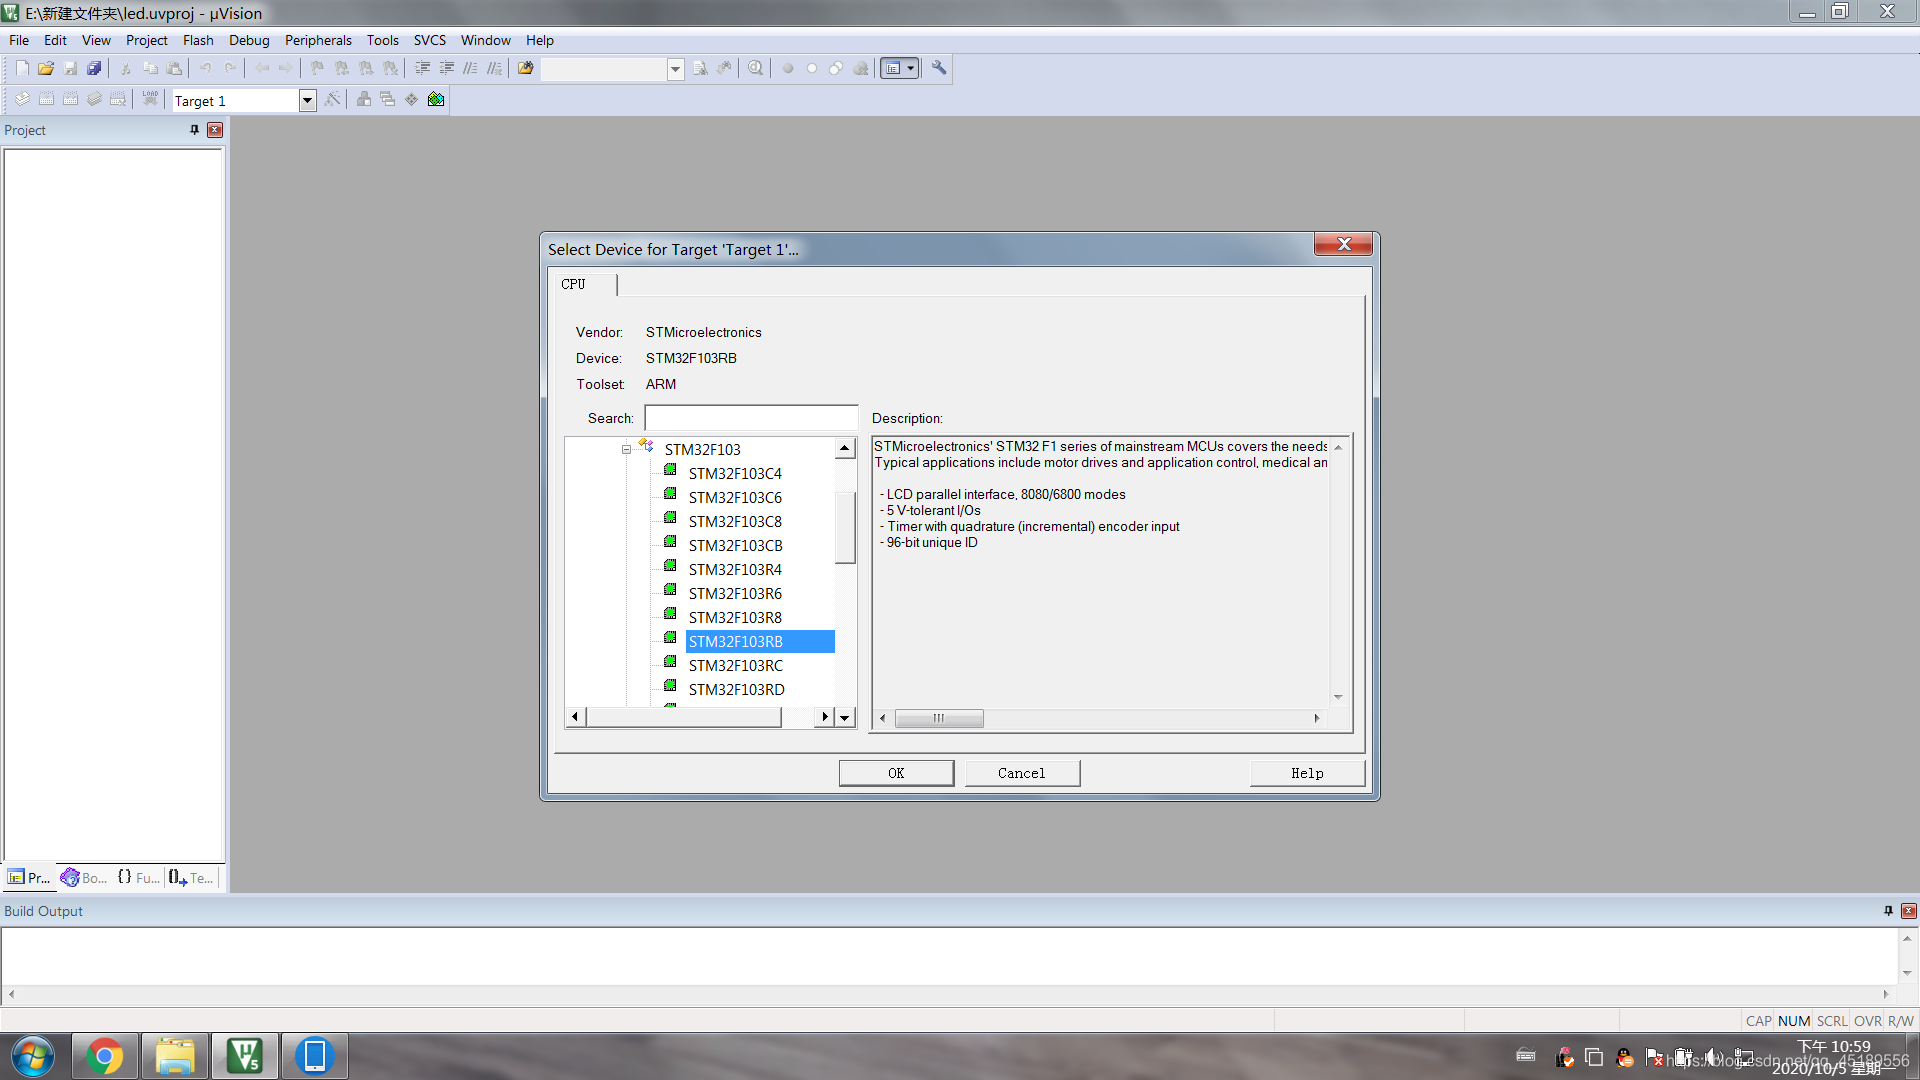
Task: Click the description horizontal scrollbar thumb
Action: (x=939, y=718)
